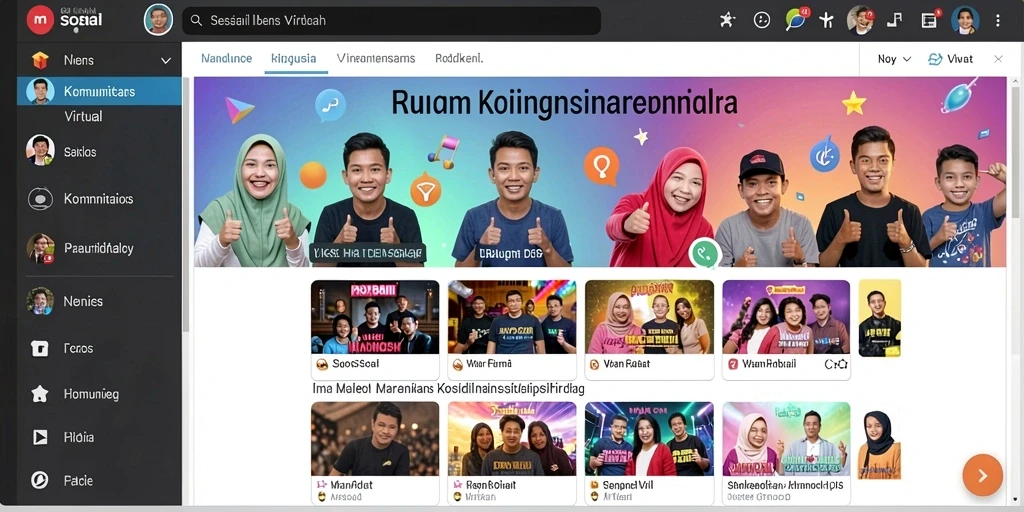1024x512 pixels.
Task: Click into the Sesaail Ibens Virtoah search field
Action: tap(391, 21)
